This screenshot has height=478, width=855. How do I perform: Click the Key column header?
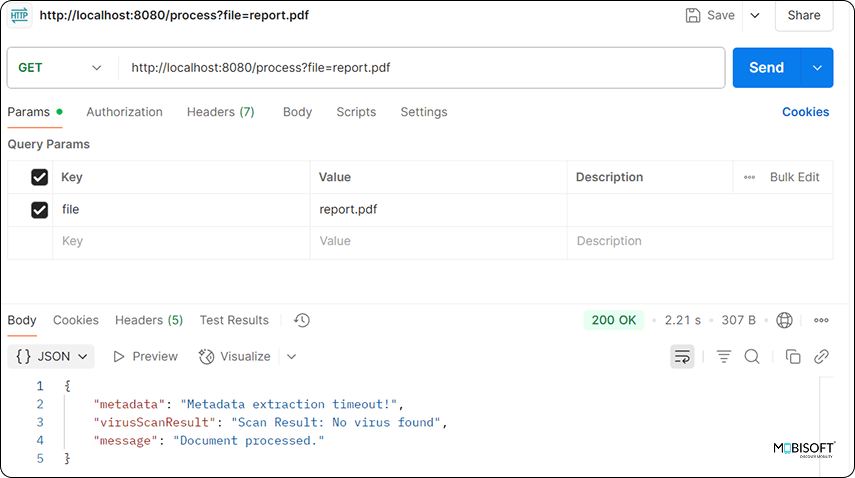[71, 177]
